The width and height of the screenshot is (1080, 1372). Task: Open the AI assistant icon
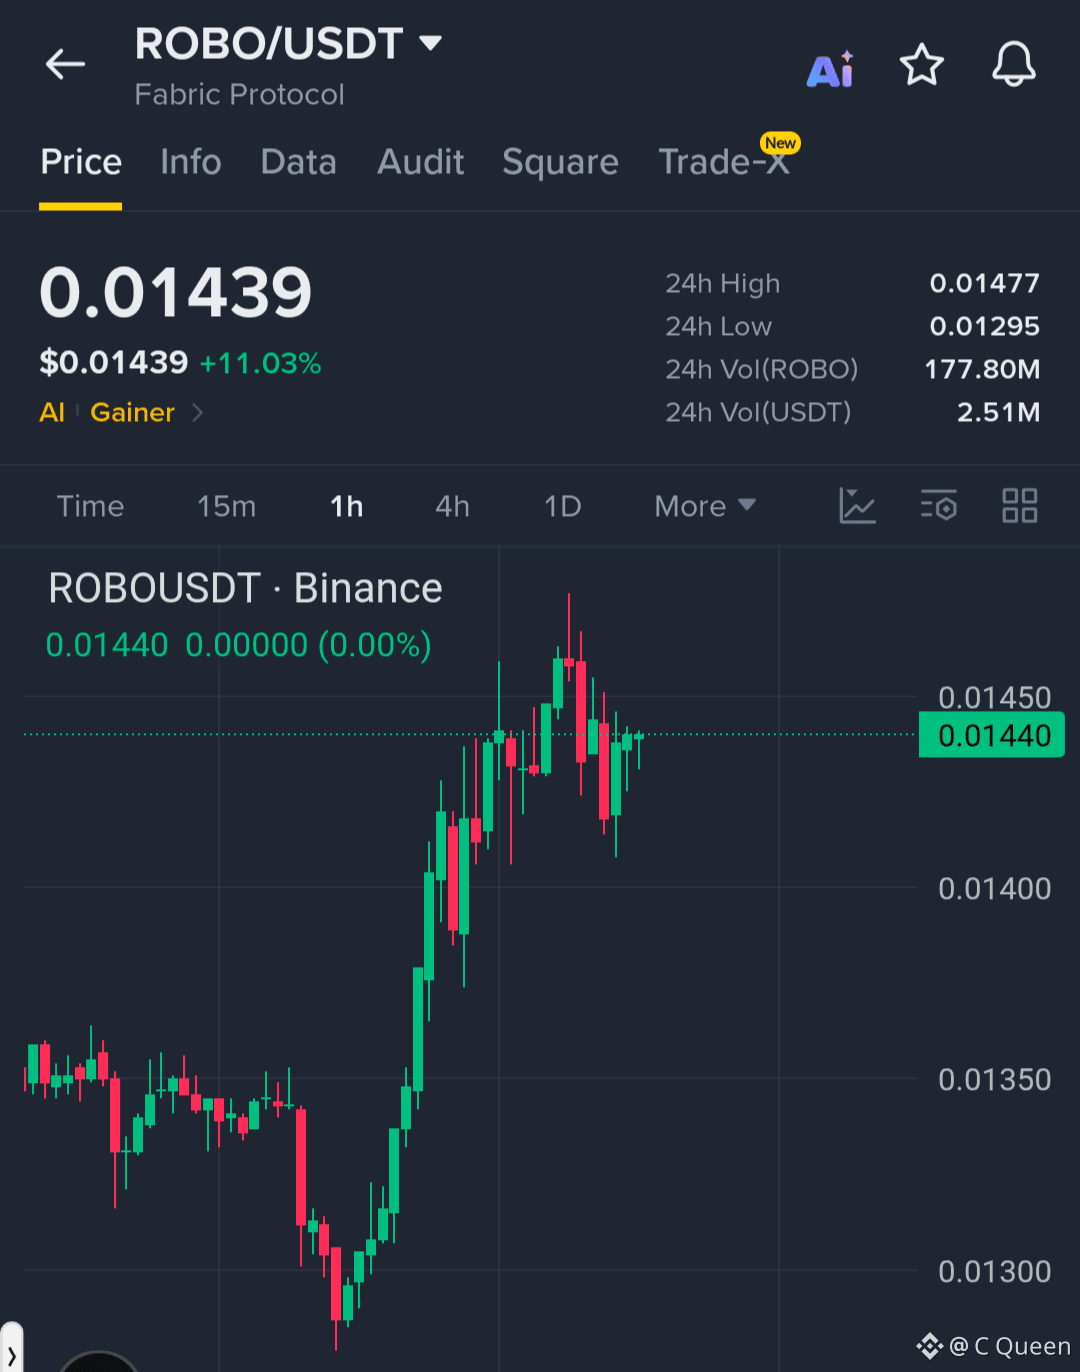pos(831,69)
